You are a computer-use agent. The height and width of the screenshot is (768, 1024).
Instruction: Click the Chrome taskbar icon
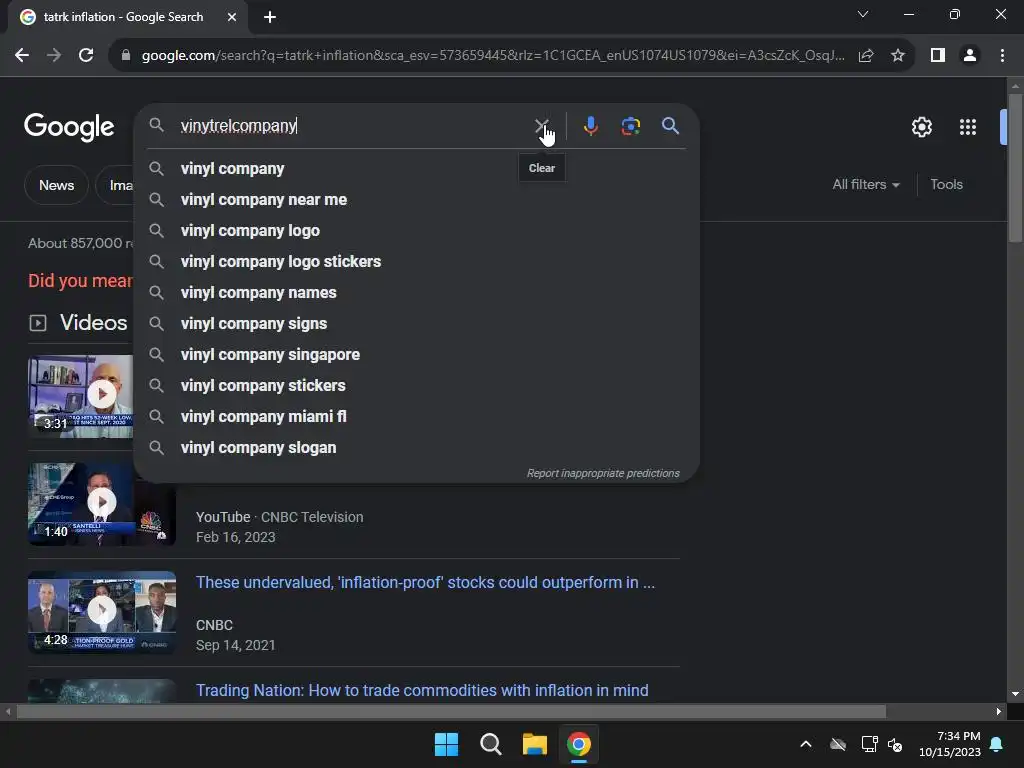[x=579, y=744]
